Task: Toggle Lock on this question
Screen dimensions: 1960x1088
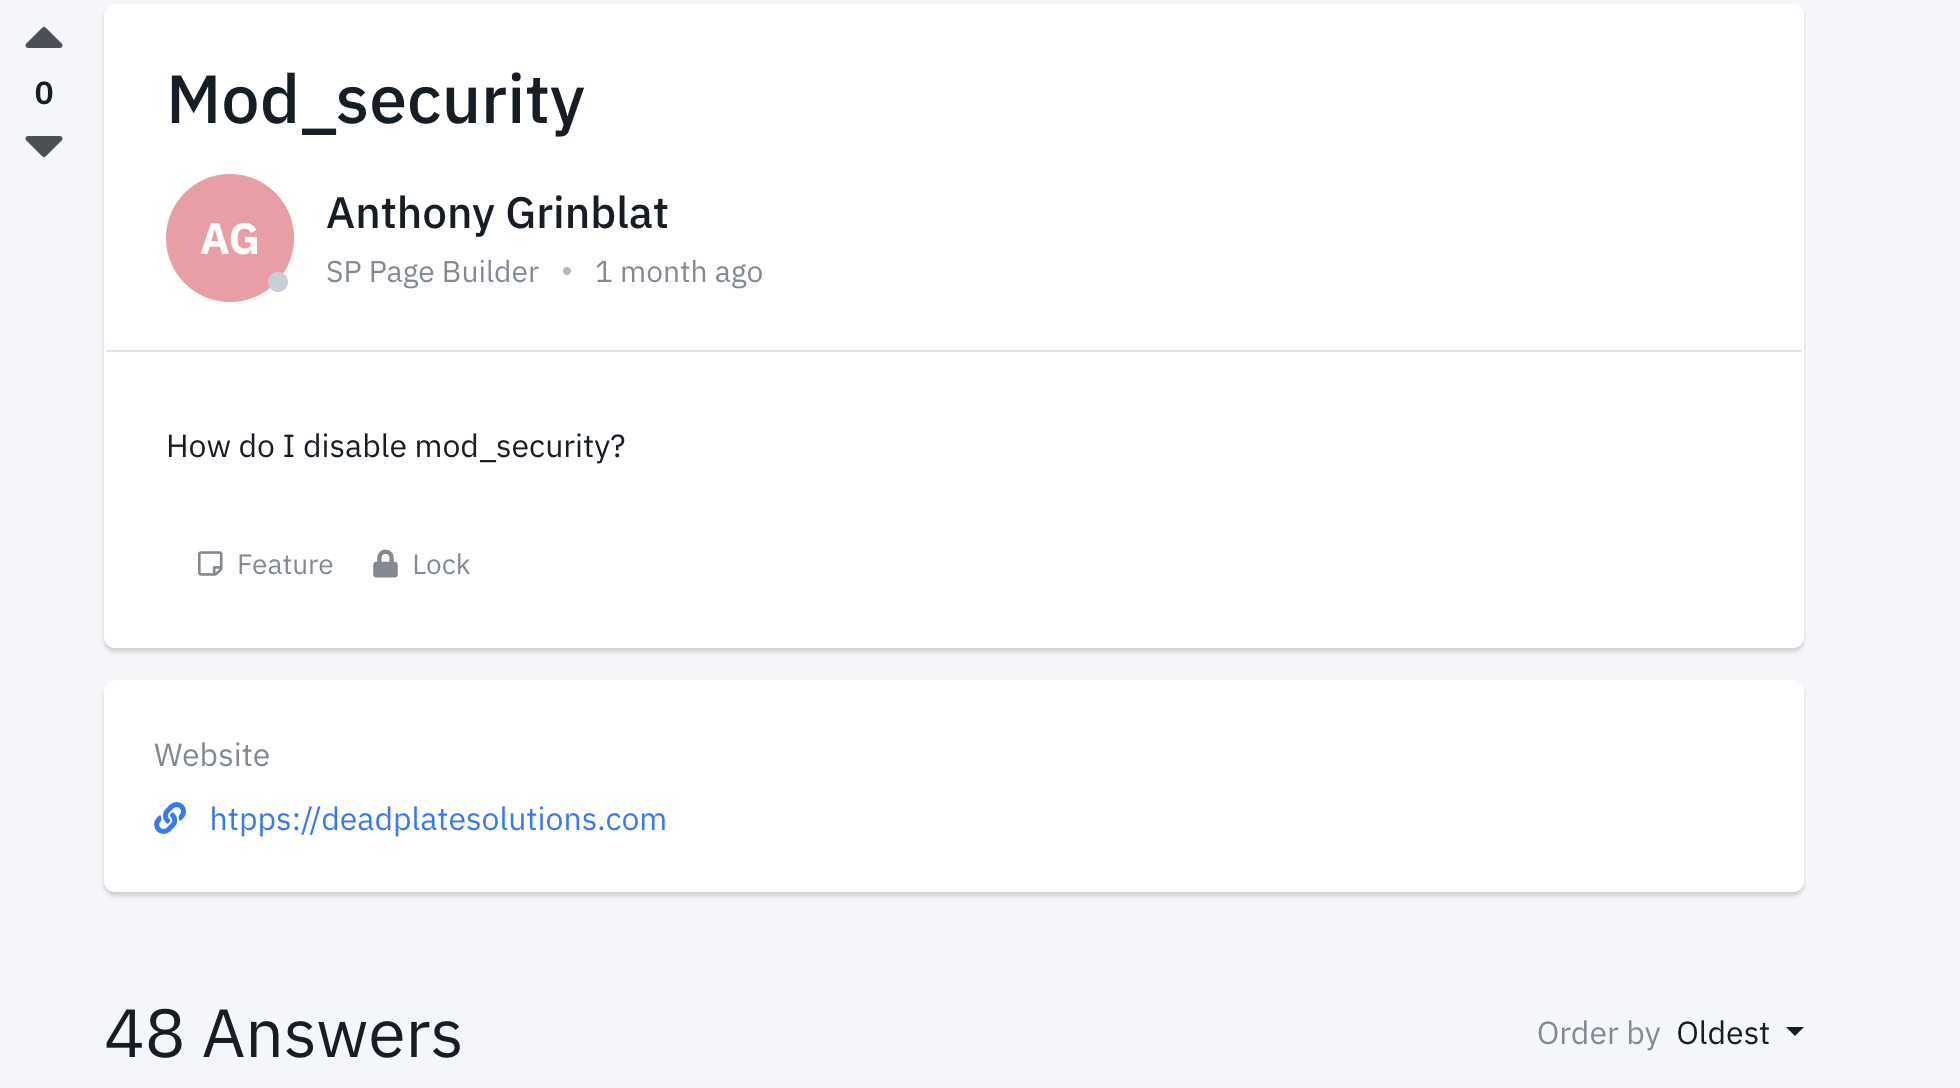Action: click(420, 564)
